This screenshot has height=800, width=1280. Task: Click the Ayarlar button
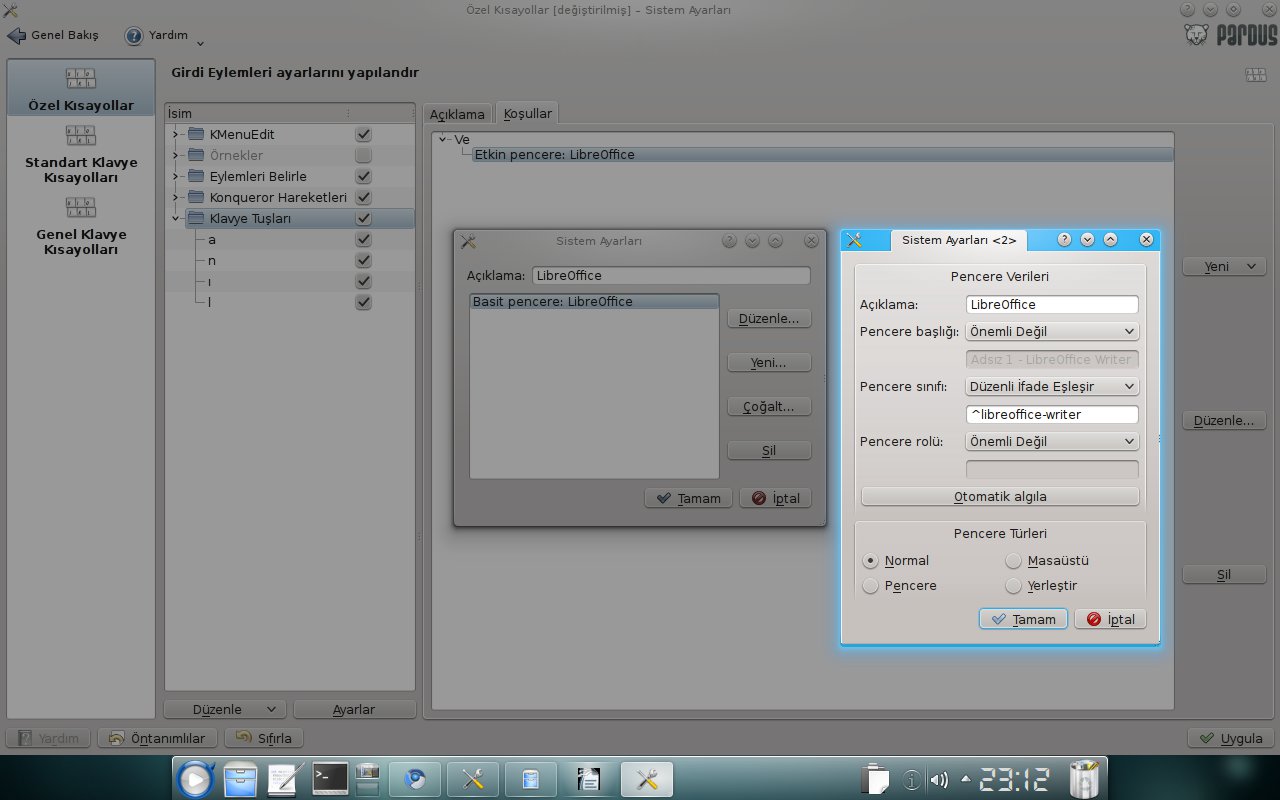pyautogui.click(x=354, y=709)
